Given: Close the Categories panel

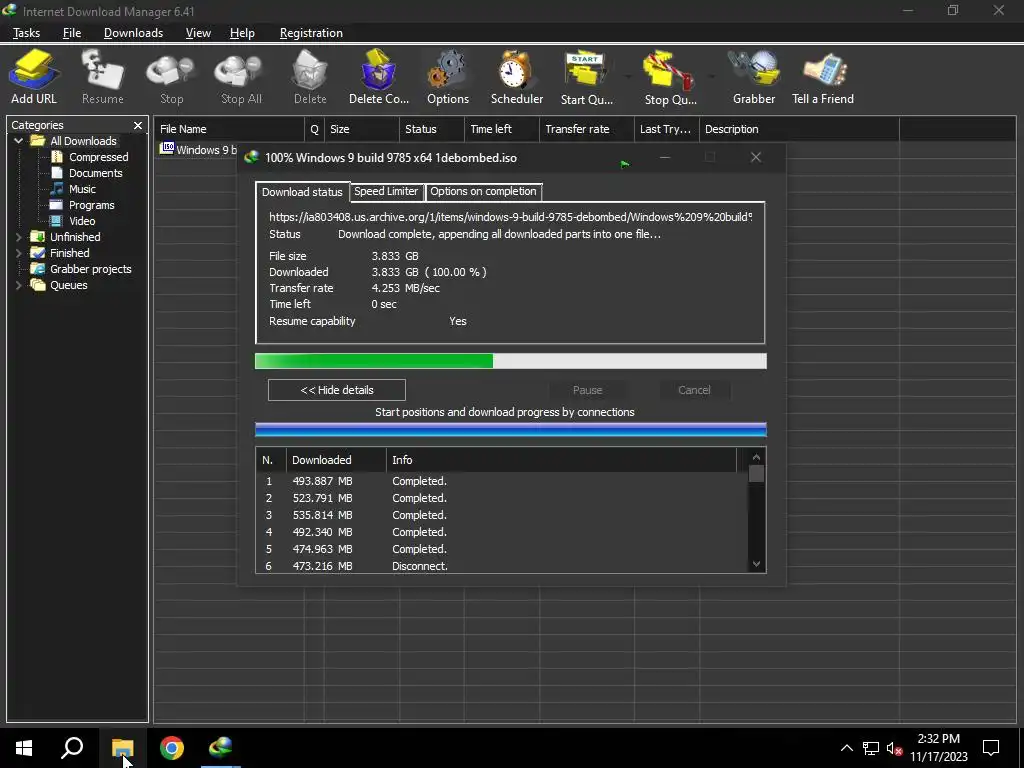Looking at the screenshot, I should pyautogui.click(x=138, y=125).
